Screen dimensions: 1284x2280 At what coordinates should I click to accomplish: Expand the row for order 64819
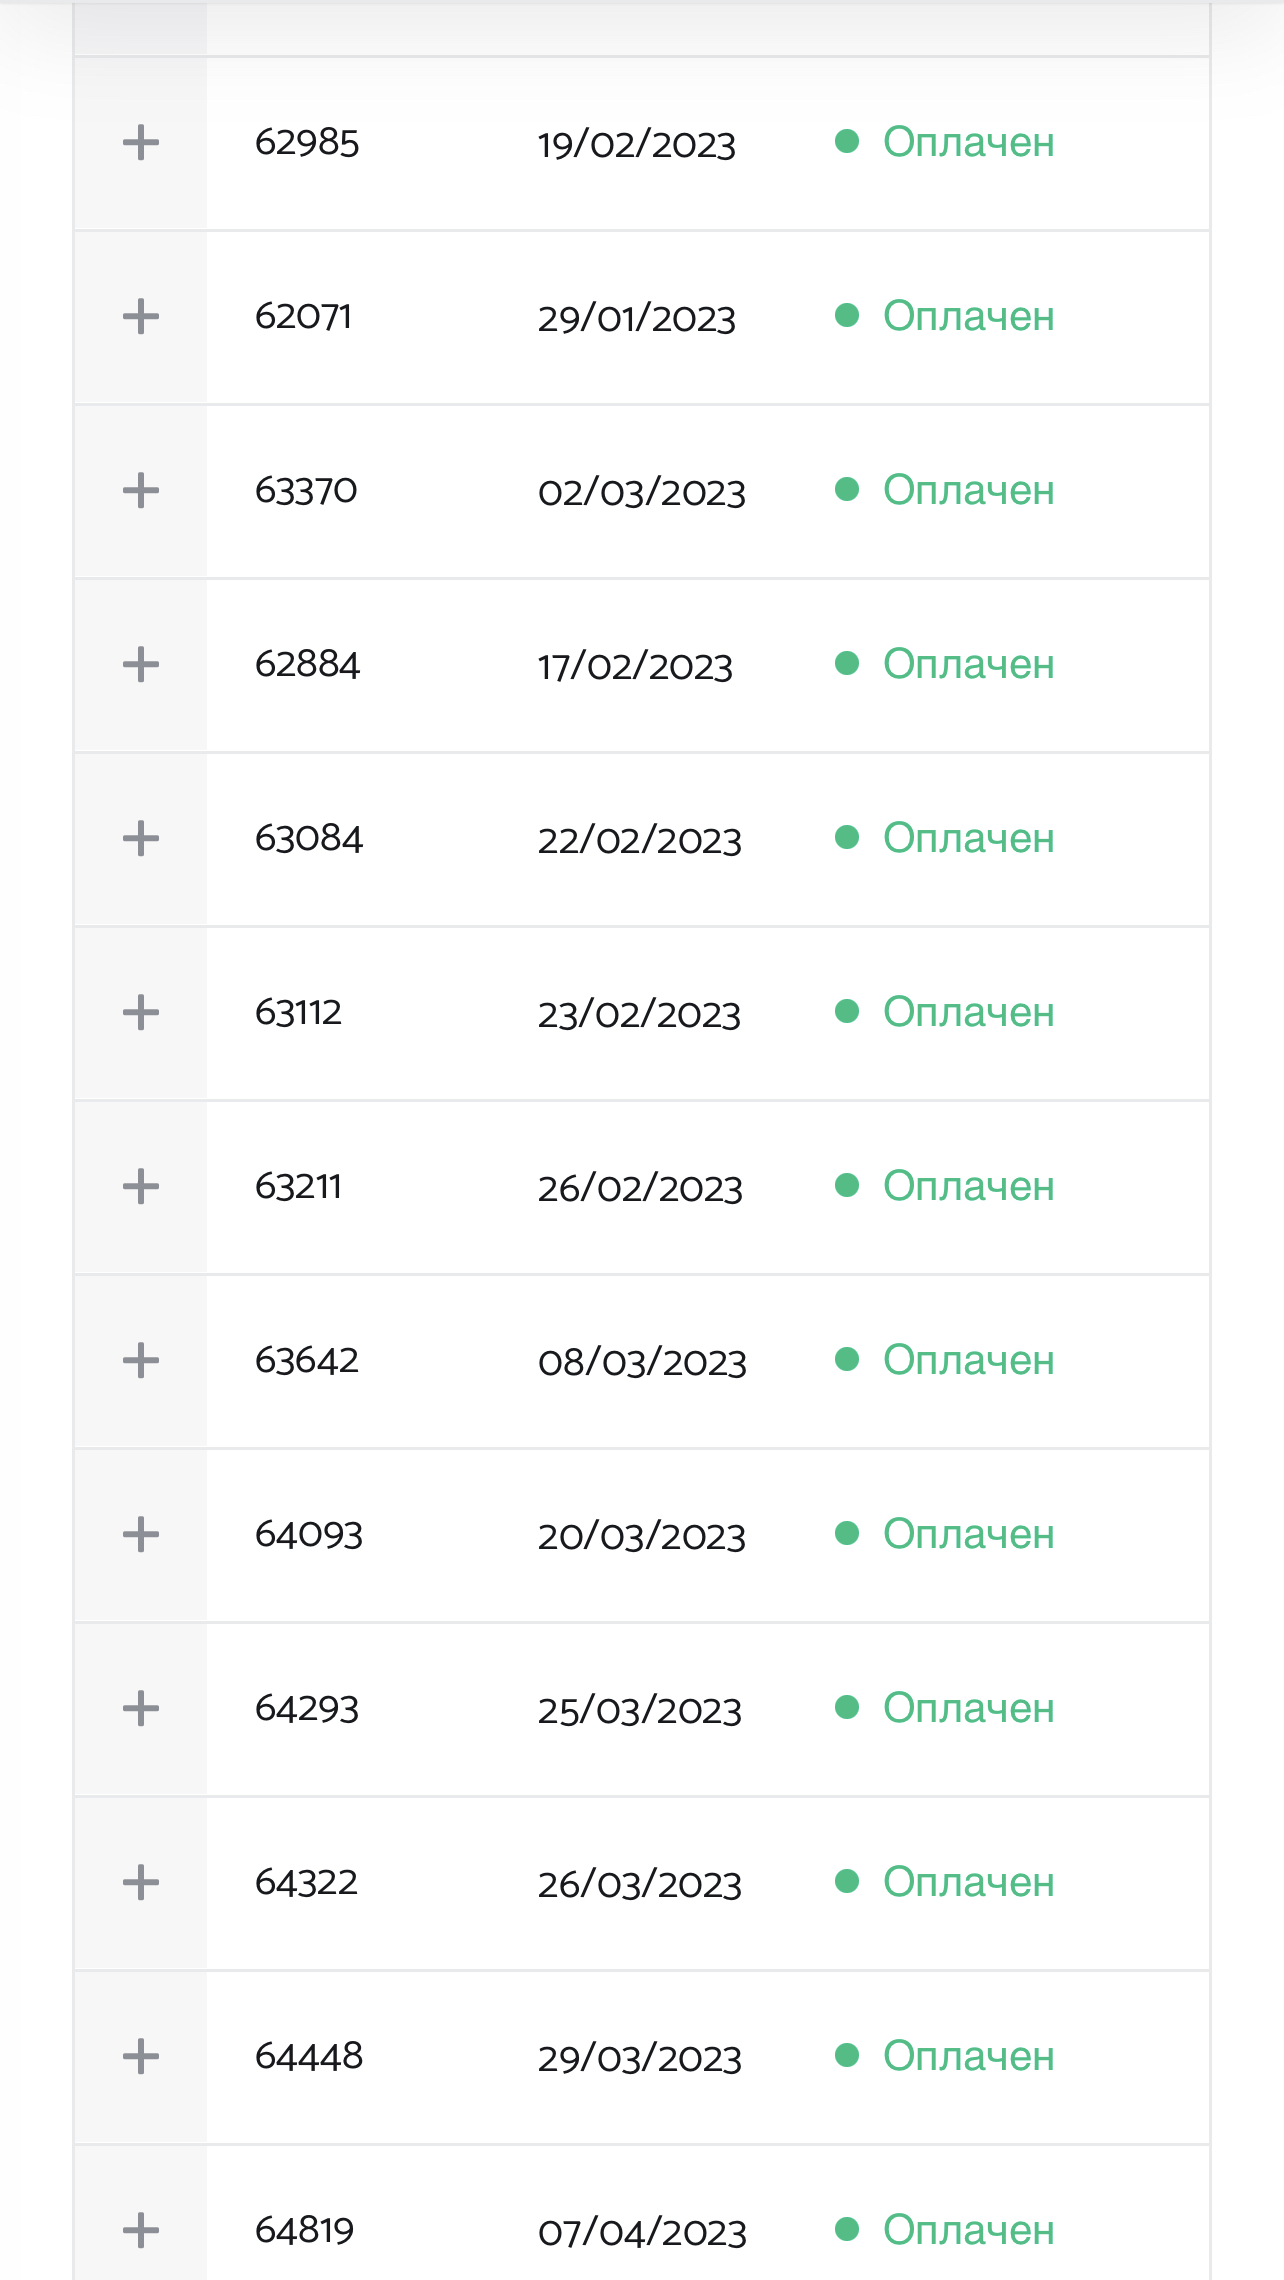tap(141, 2231)
